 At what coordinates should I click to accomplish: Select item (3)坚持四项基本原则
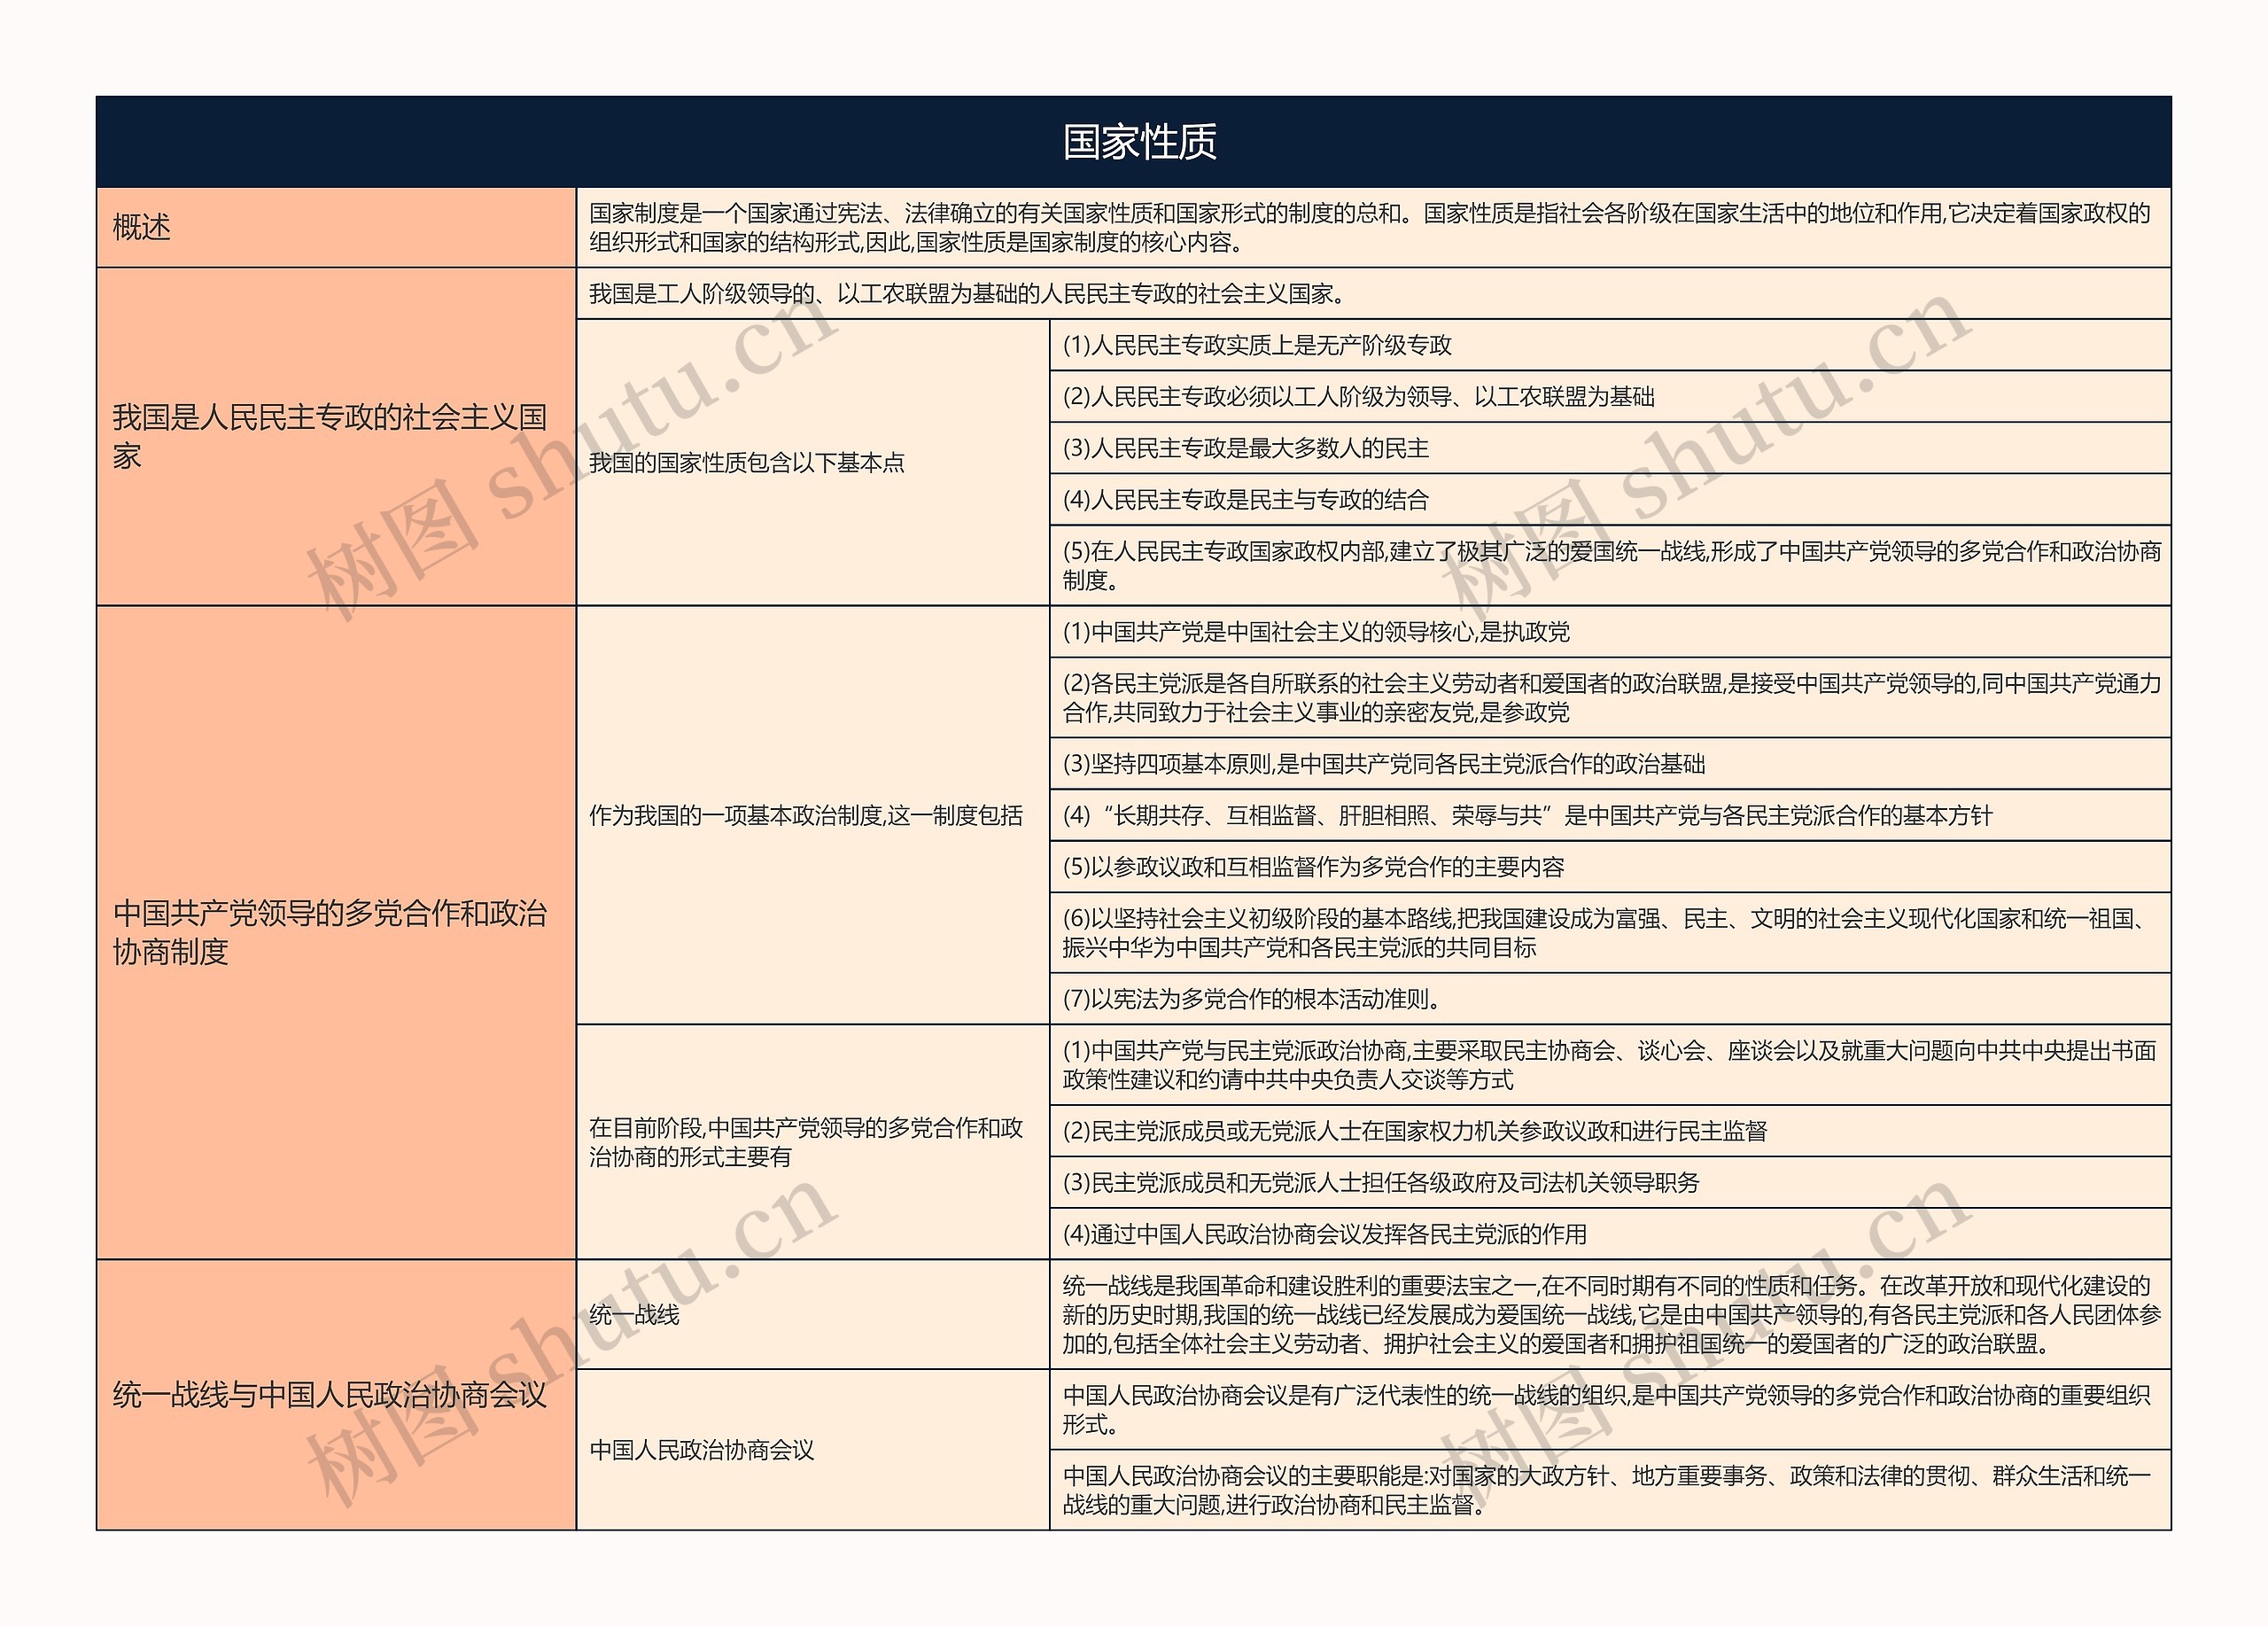point(1610,763)
